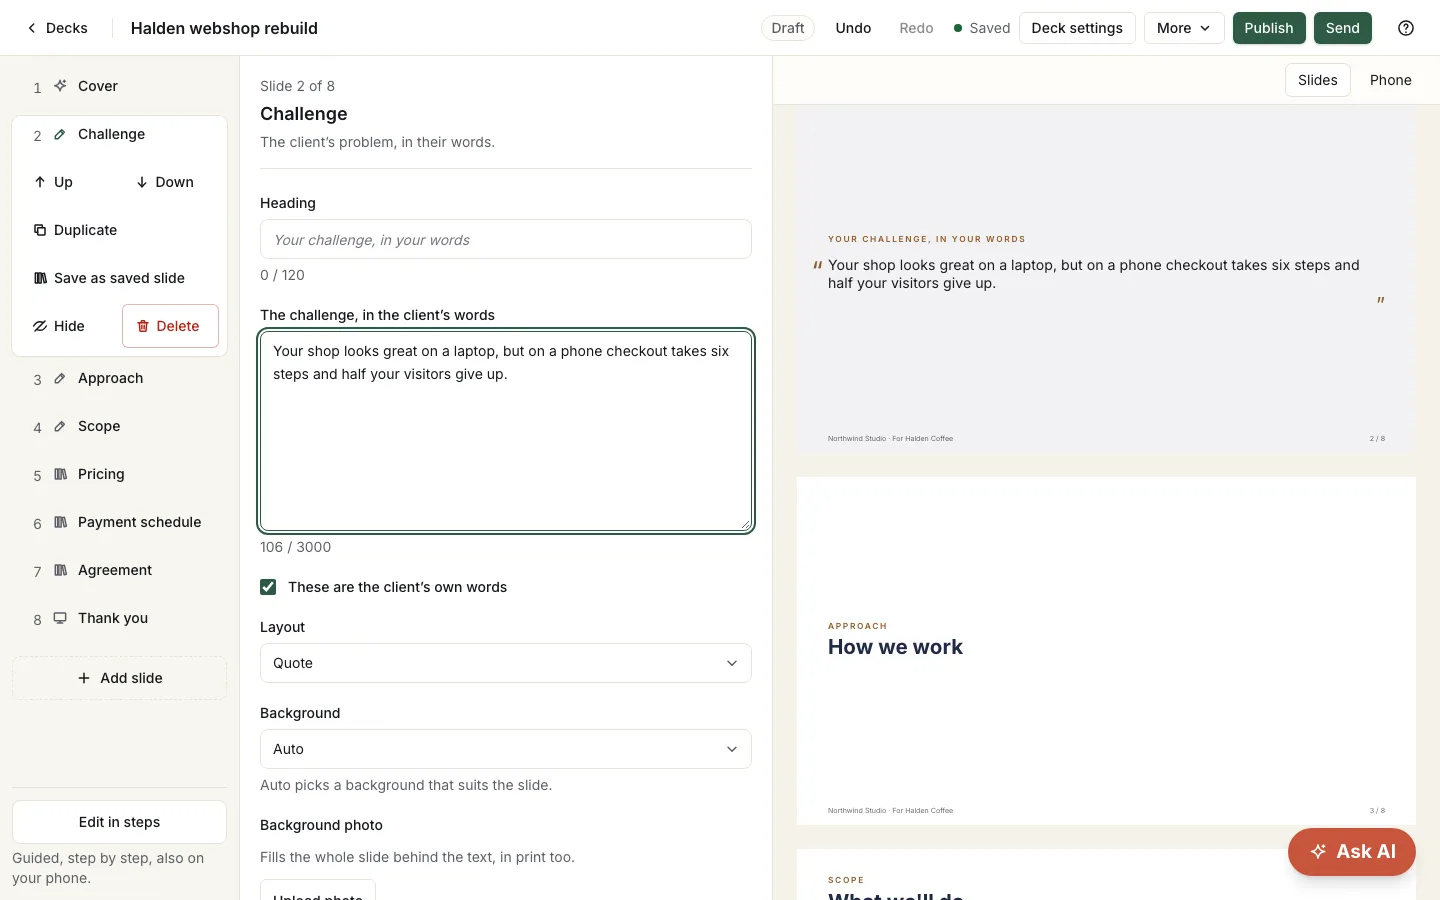Select the Cover slide label
The height and width of the screenshot is (900, 1440).
pyautogui.click(x=98, y=86)
